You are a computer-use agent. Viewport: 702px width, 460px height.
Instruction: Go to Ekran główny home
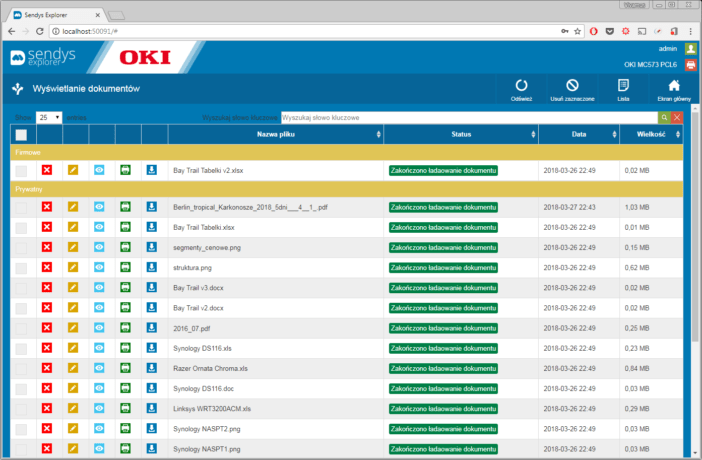click(674, 90)
